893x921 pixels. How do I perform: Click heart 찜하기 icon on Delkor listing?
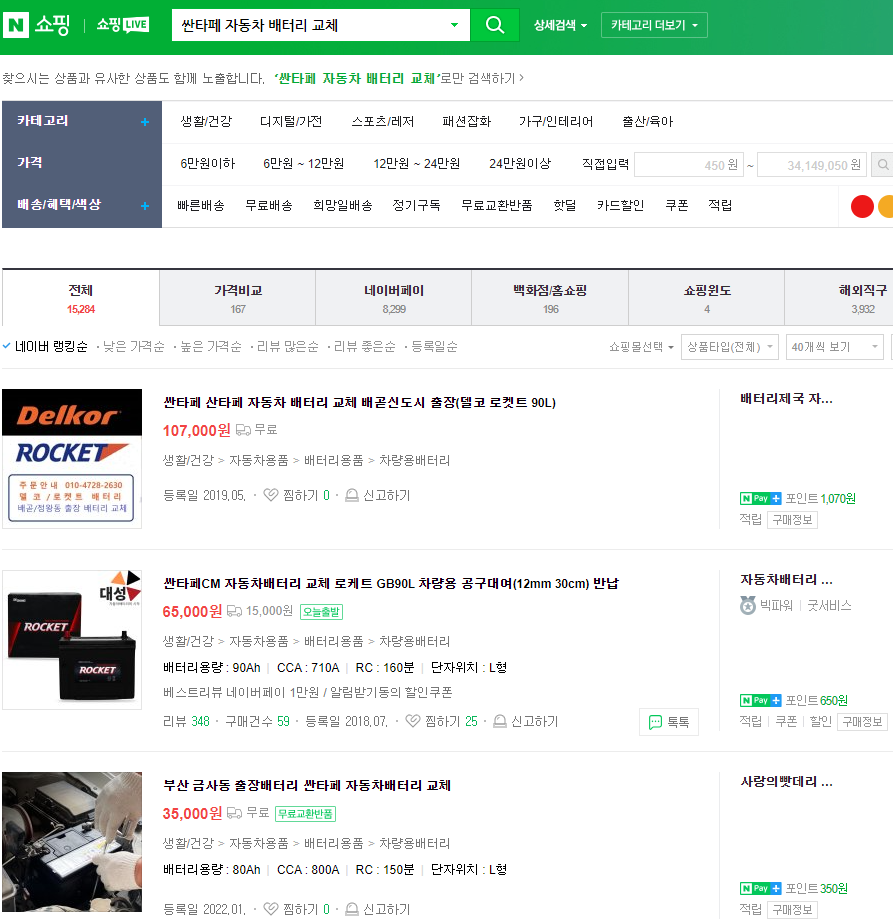tap(270, 495)
